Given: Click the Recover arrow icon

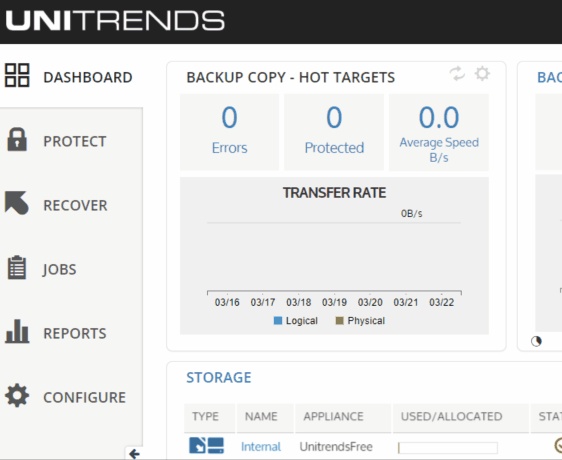Looking at the screenshot, I should click(16, 203).
